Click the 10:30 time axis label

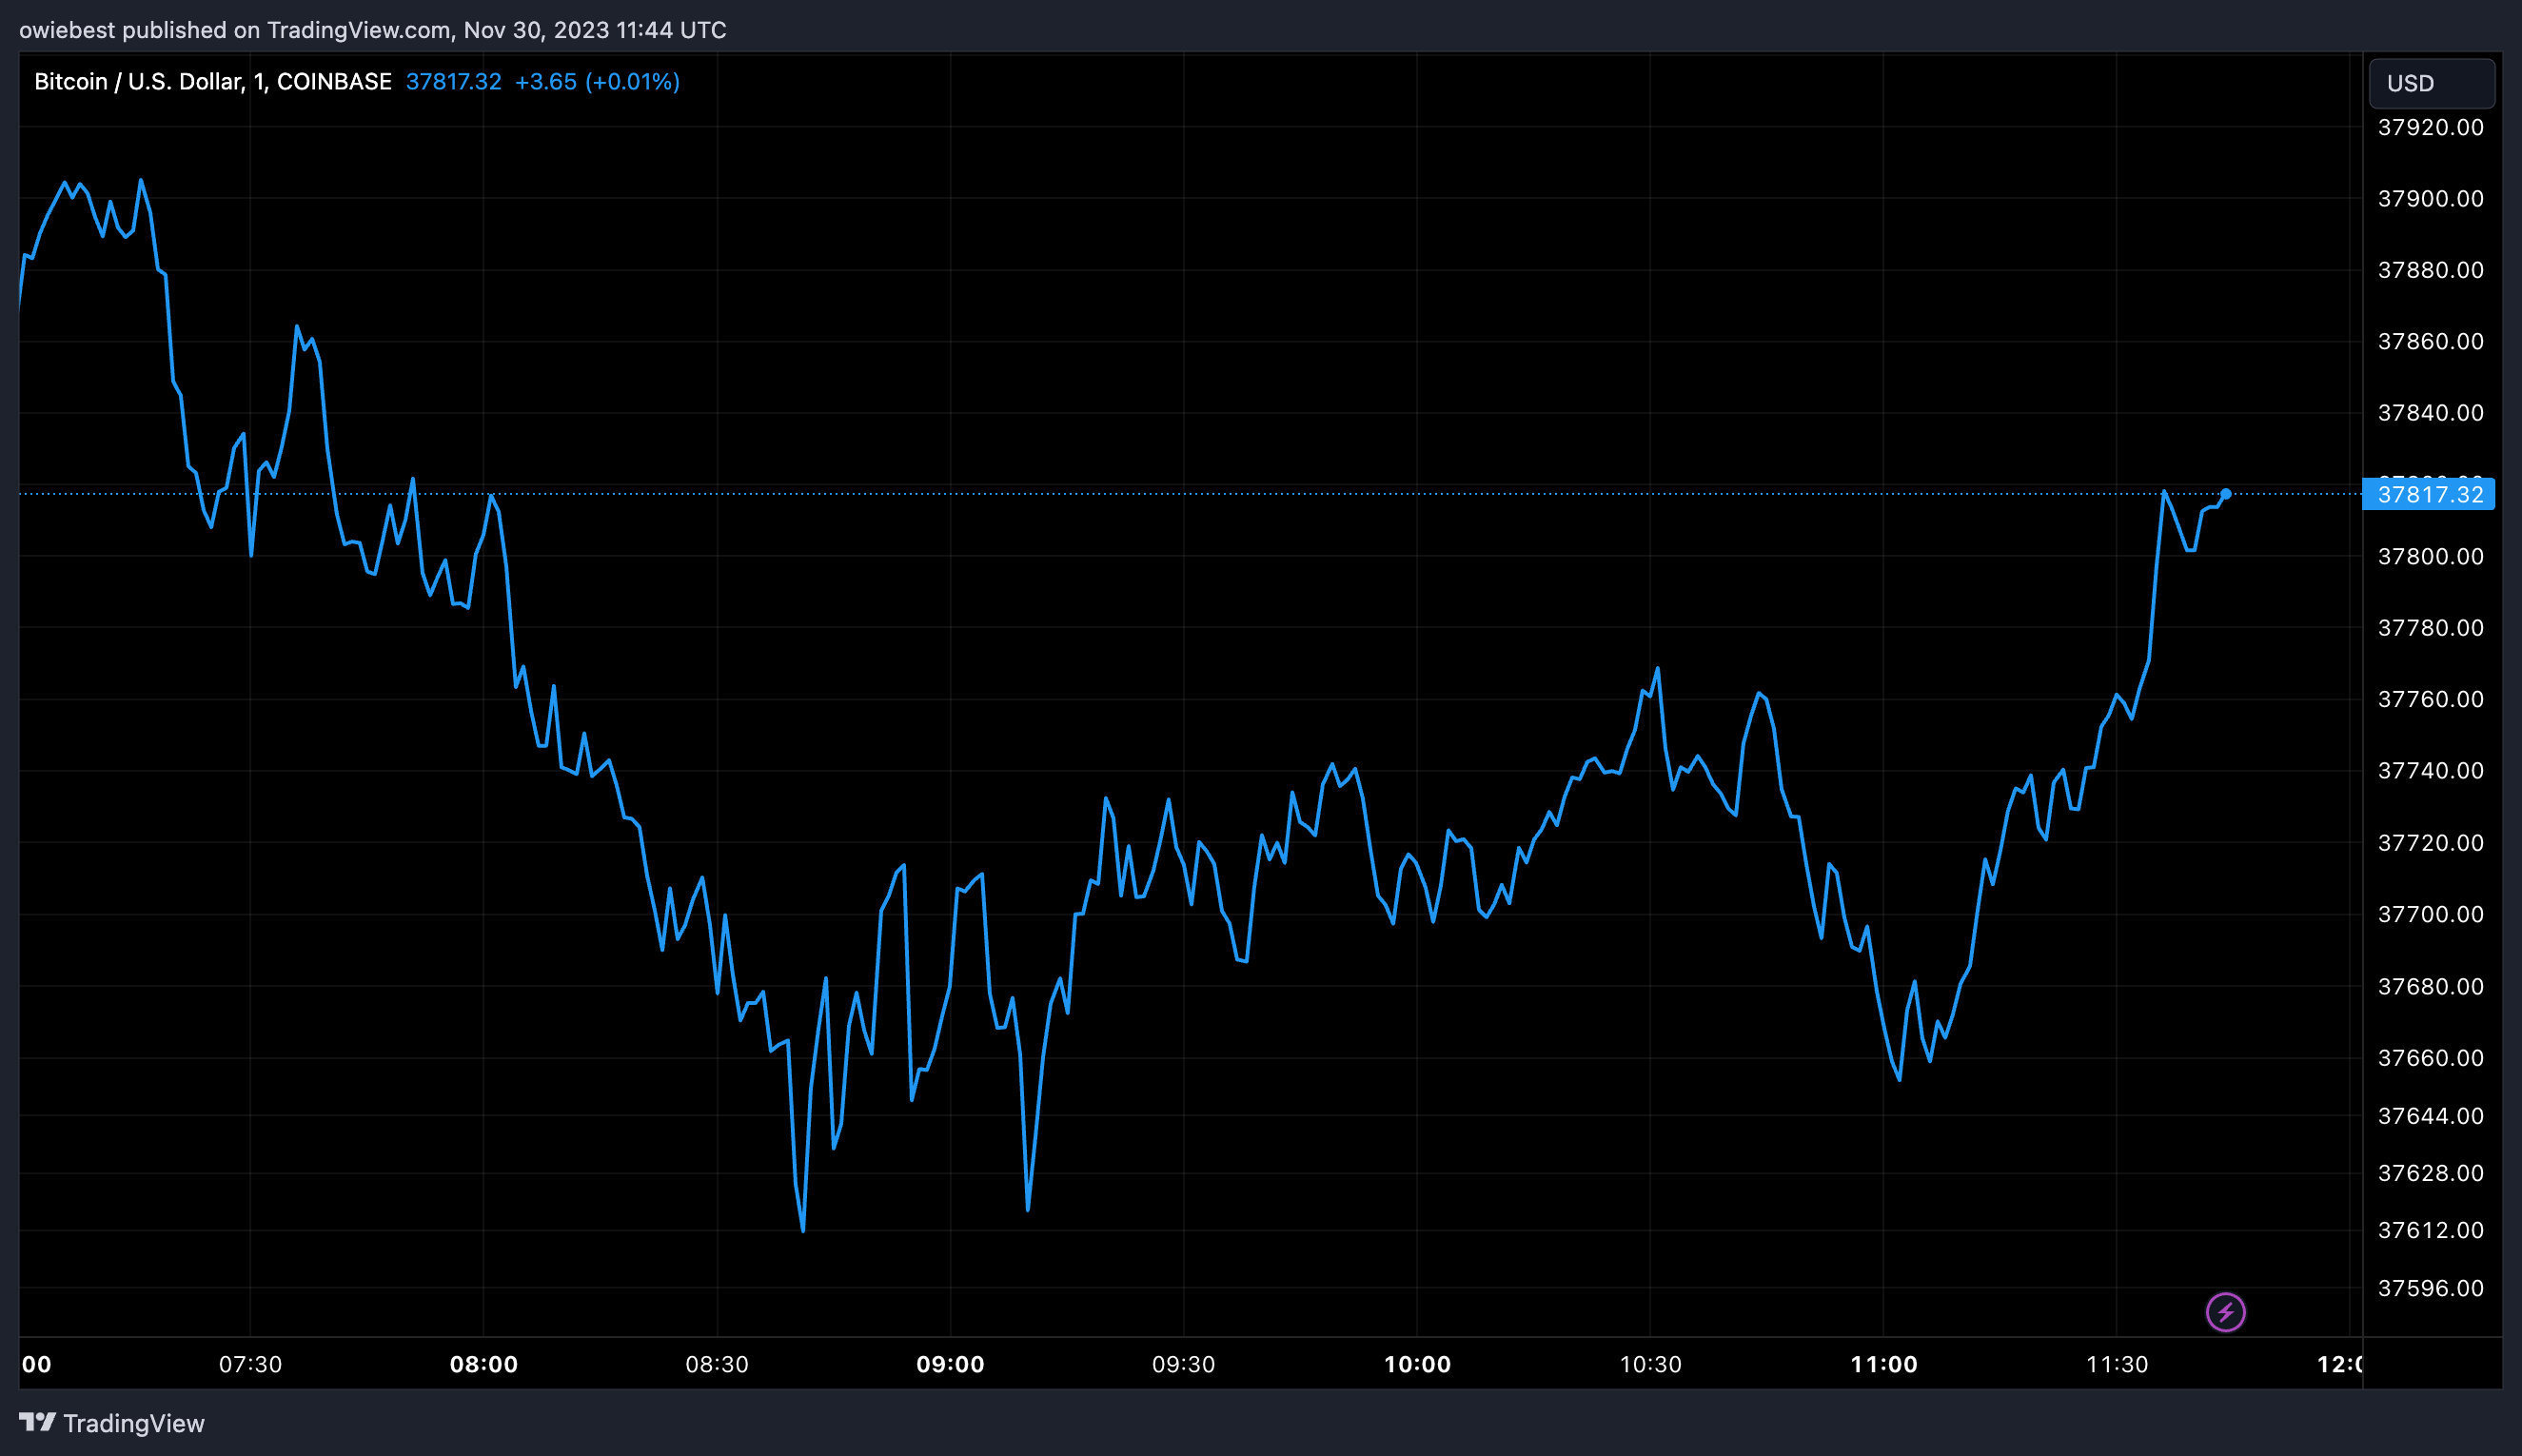pyautogui.click(x=1650, y=1365)
